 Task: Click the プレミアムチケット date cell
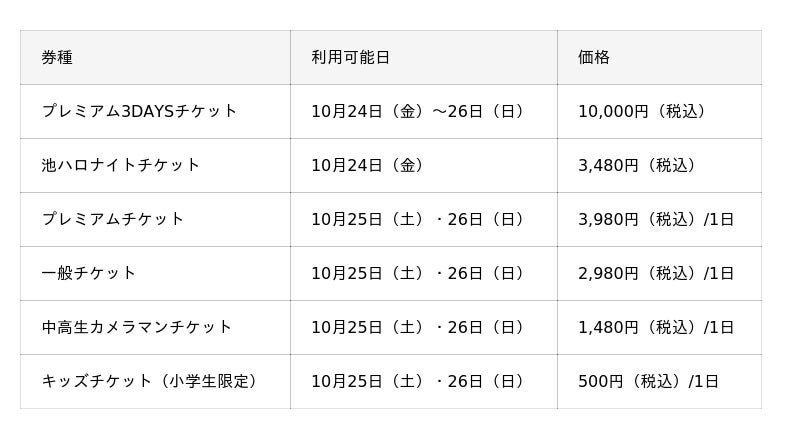pos(419,220)
